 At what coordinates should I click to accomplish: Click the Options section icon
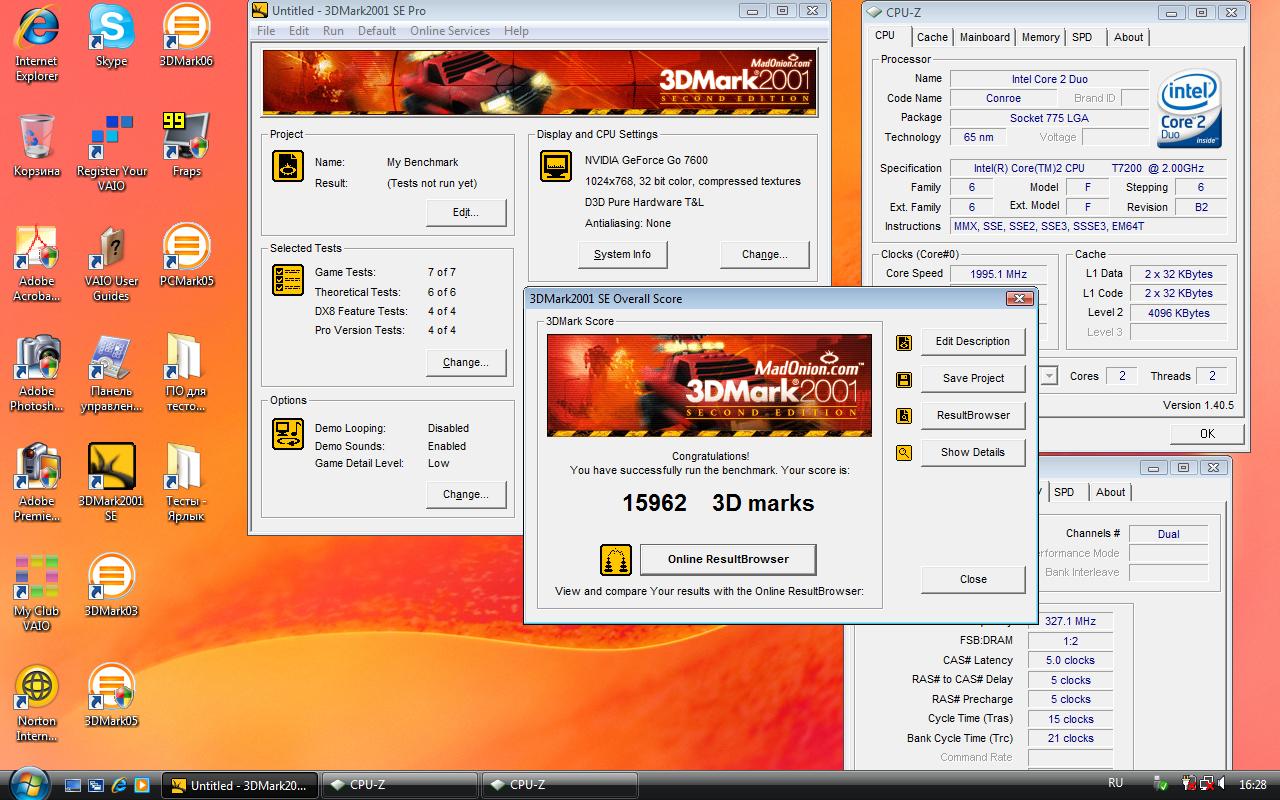pyautogui.click(x=288, y=434)
